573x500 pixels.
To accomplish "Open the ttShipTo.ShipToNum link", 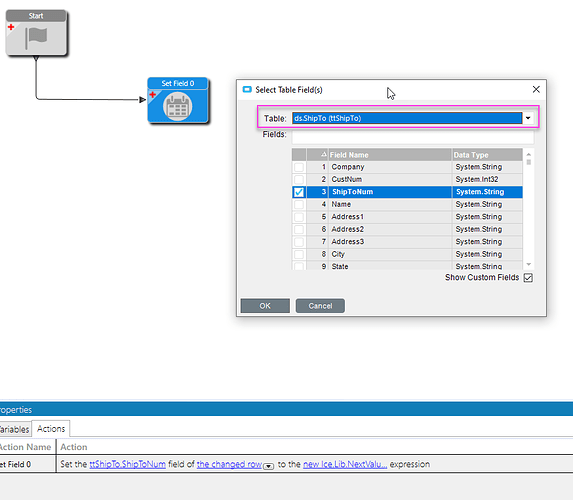I will [128, 464].
